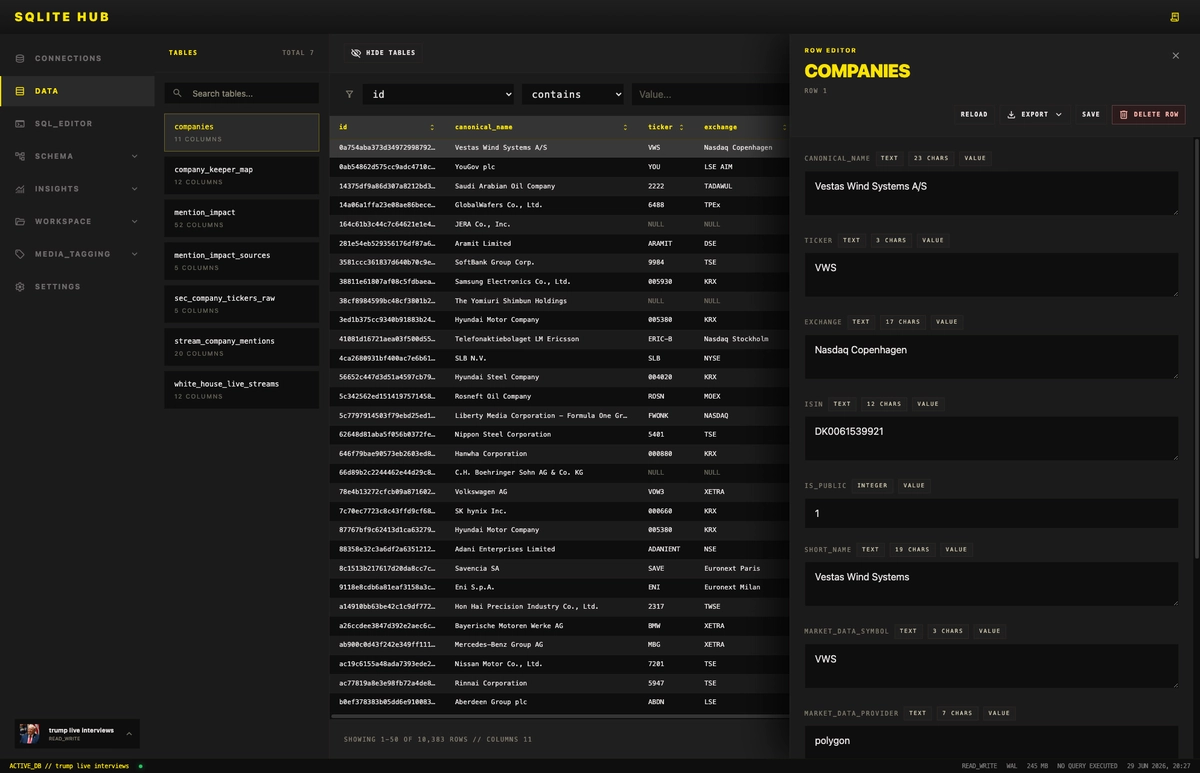Screen dimensions: 1200x773
Task: Select the Aberdeen Group plc row
Action: (x=559, y=702)
